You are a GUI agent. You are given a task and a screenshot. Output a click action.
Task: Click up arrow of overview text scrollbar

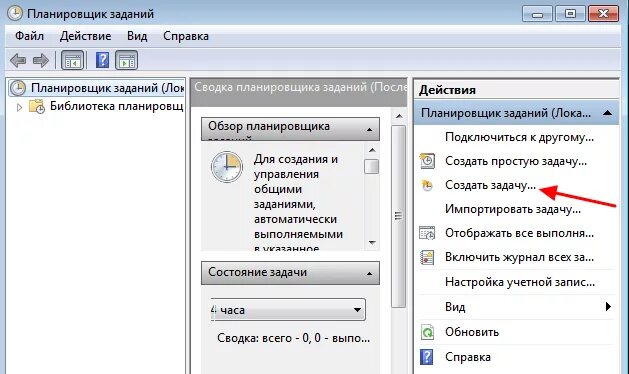coord(372,150)
